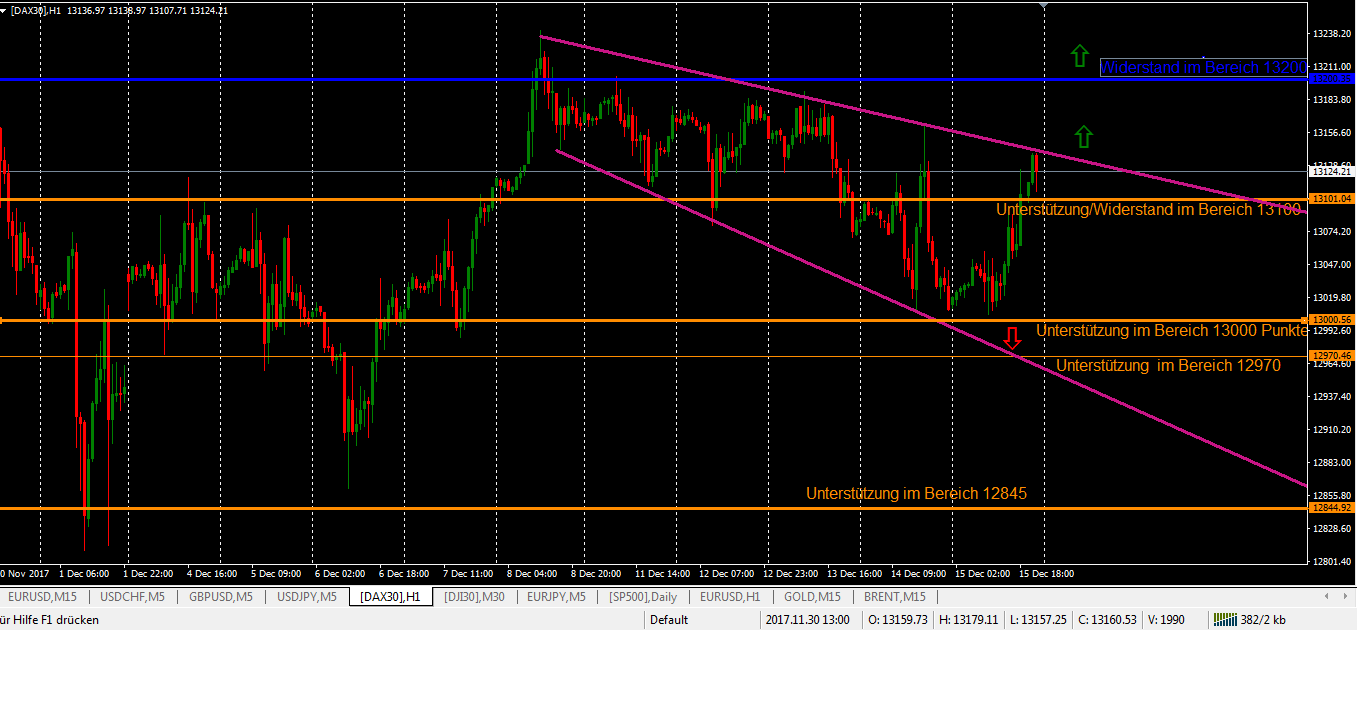Click the orange 12844.92 price tag
Screen dimensions: 1366x728
[1332, 508]
